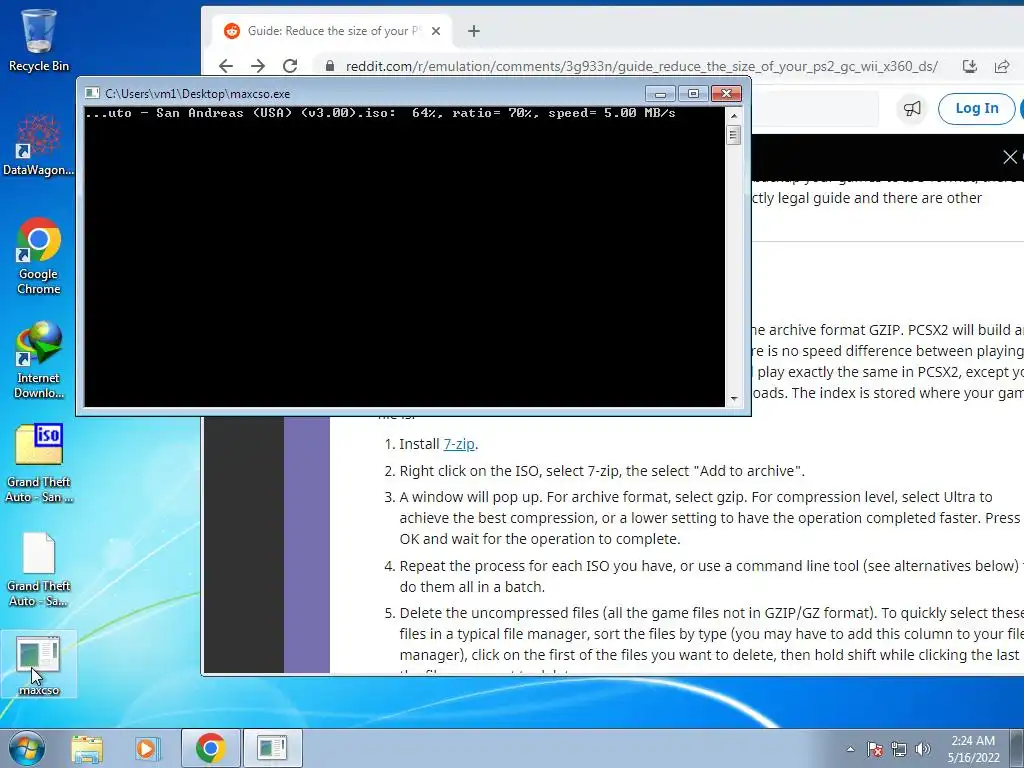Select the Reddit guide tab
This screenshot has width=1024, height=768.
(332, 31)
